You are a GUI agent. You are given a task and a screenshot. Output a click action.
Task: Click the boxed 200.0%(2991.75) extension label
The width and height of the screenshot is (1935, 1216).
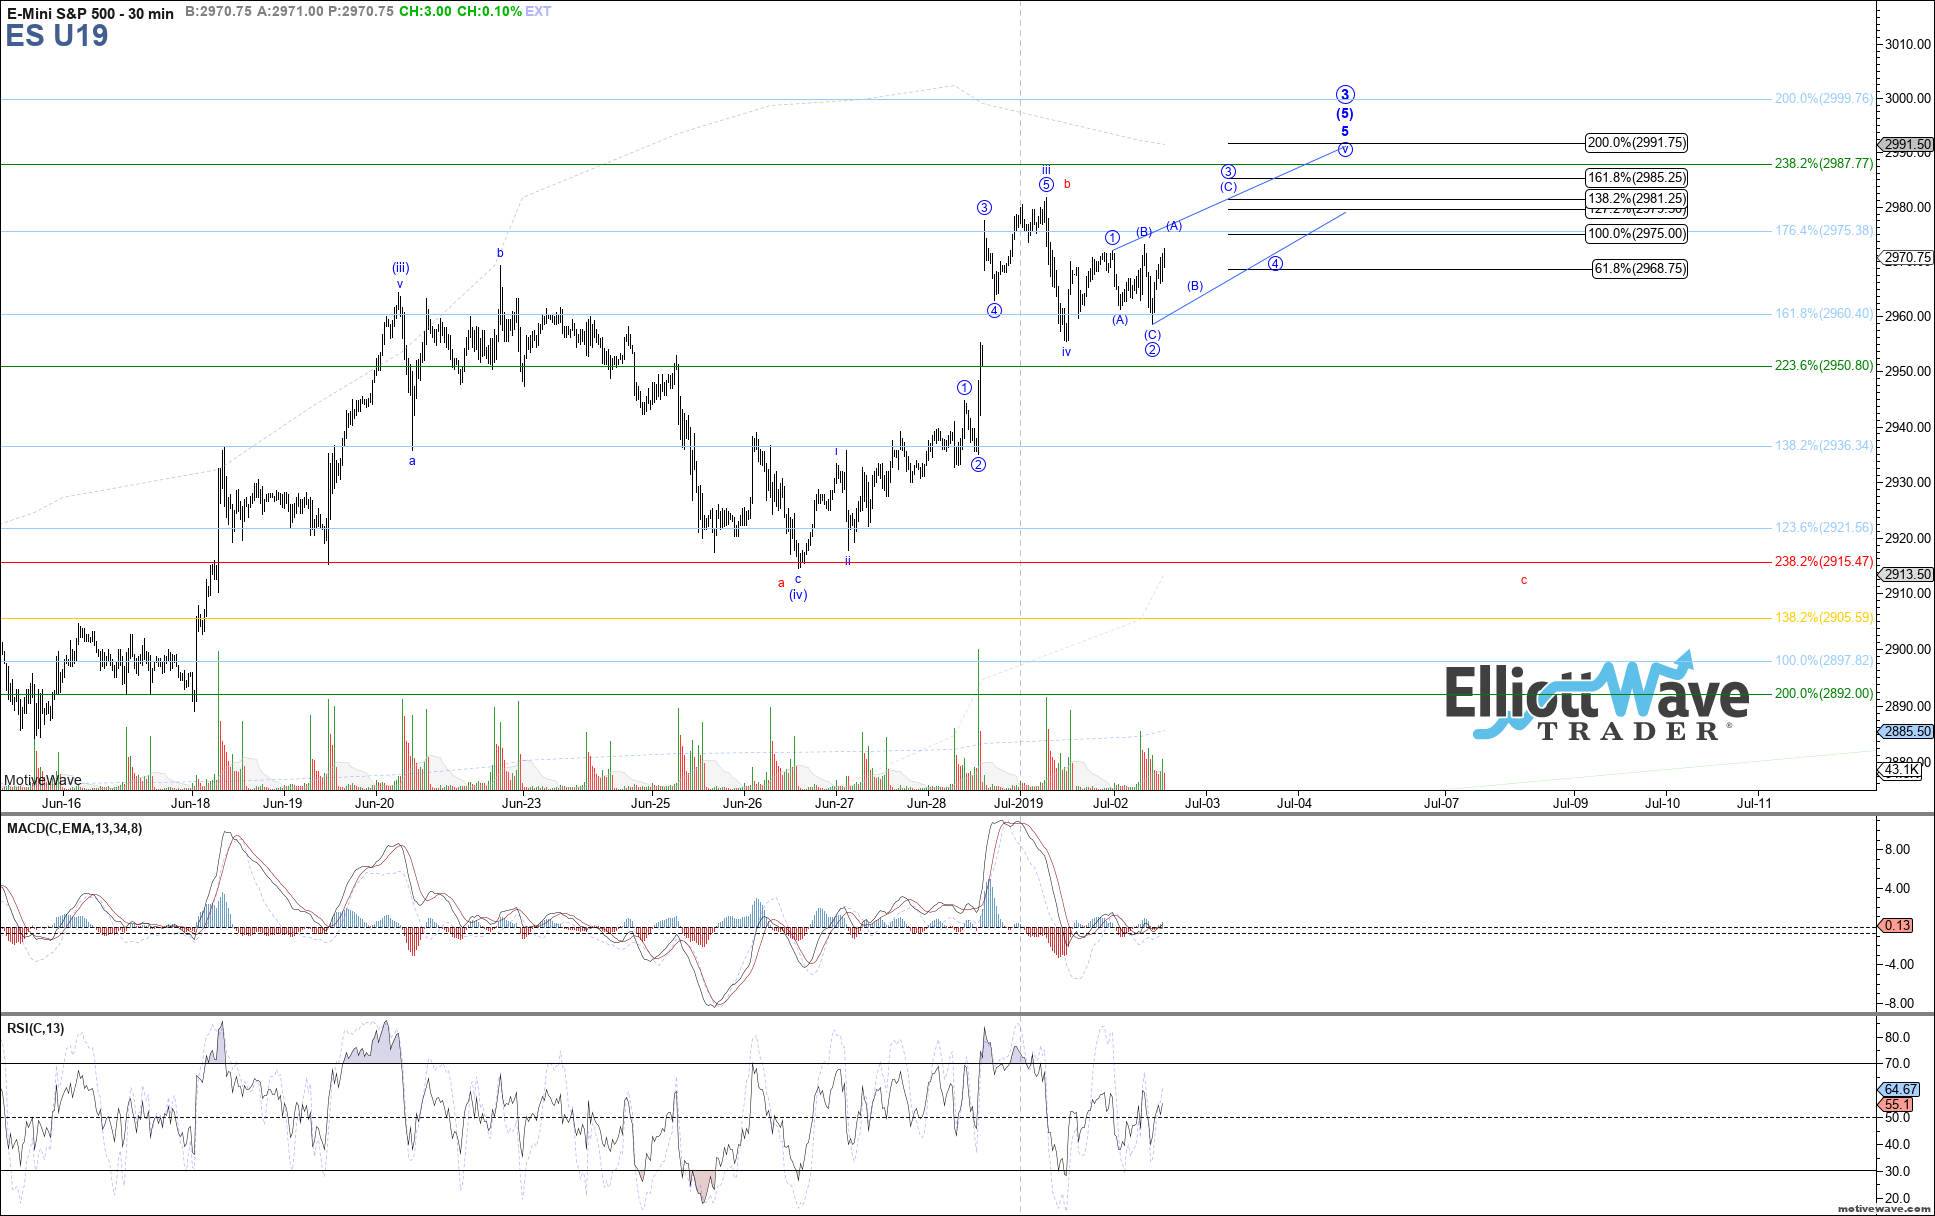[x=1636, y=143]
